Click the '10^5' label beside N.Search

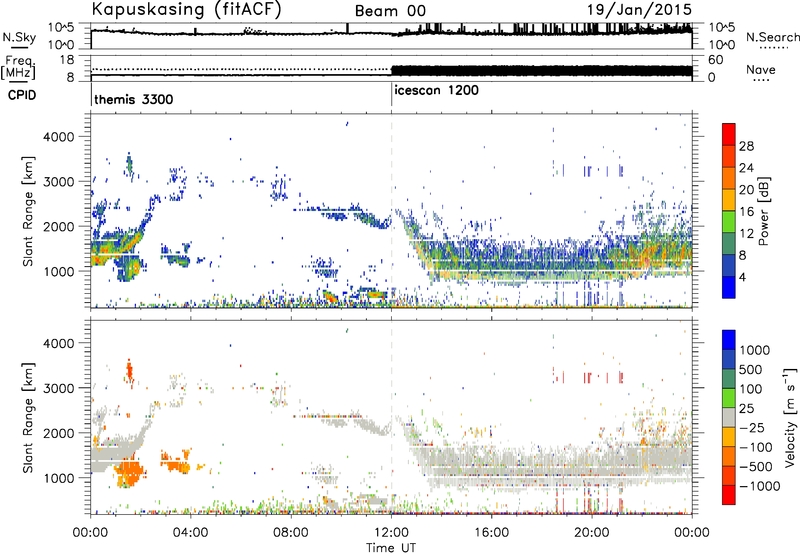click(x=721, y=28)
